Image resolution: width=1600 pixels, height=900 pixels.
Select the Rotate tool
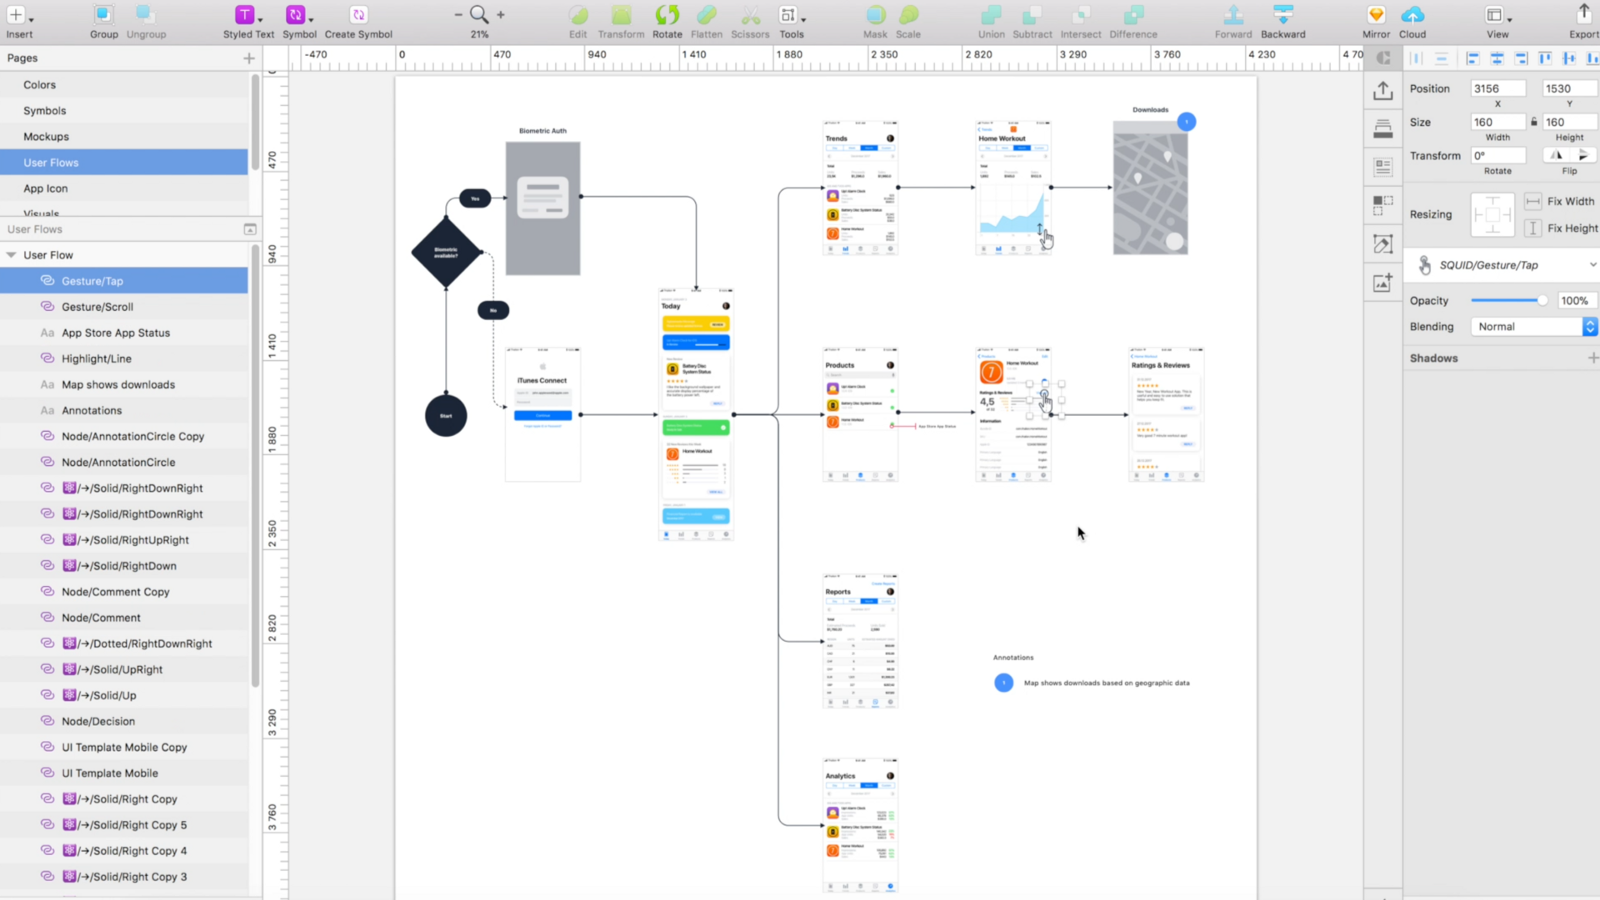click(667, 17)
